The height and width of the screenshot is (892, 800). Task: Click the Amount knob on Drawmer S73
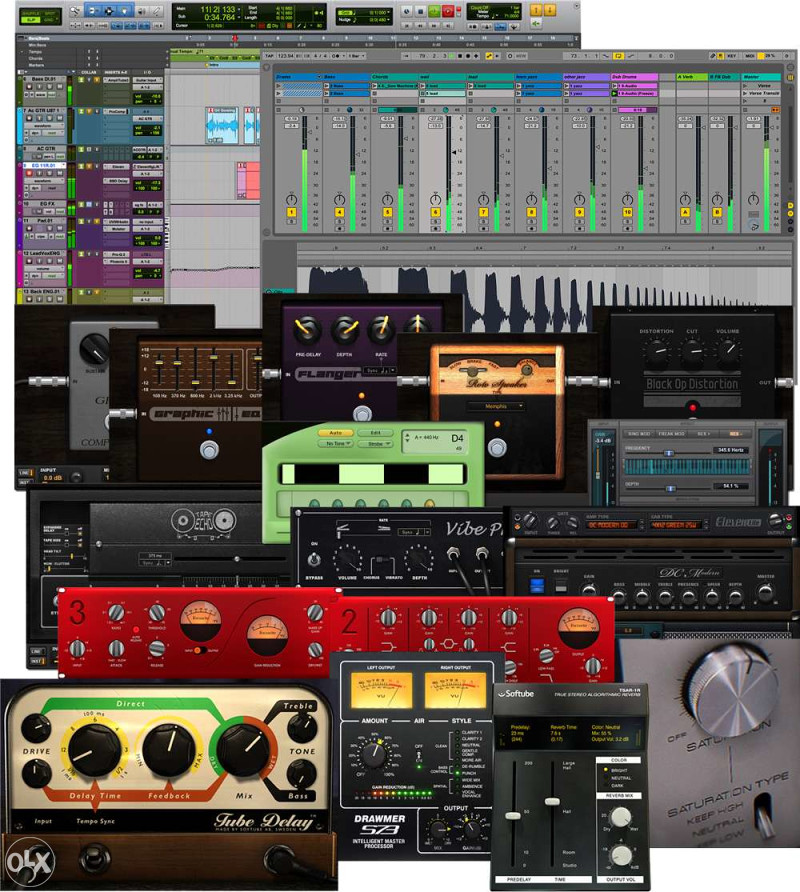pos(374,754)
